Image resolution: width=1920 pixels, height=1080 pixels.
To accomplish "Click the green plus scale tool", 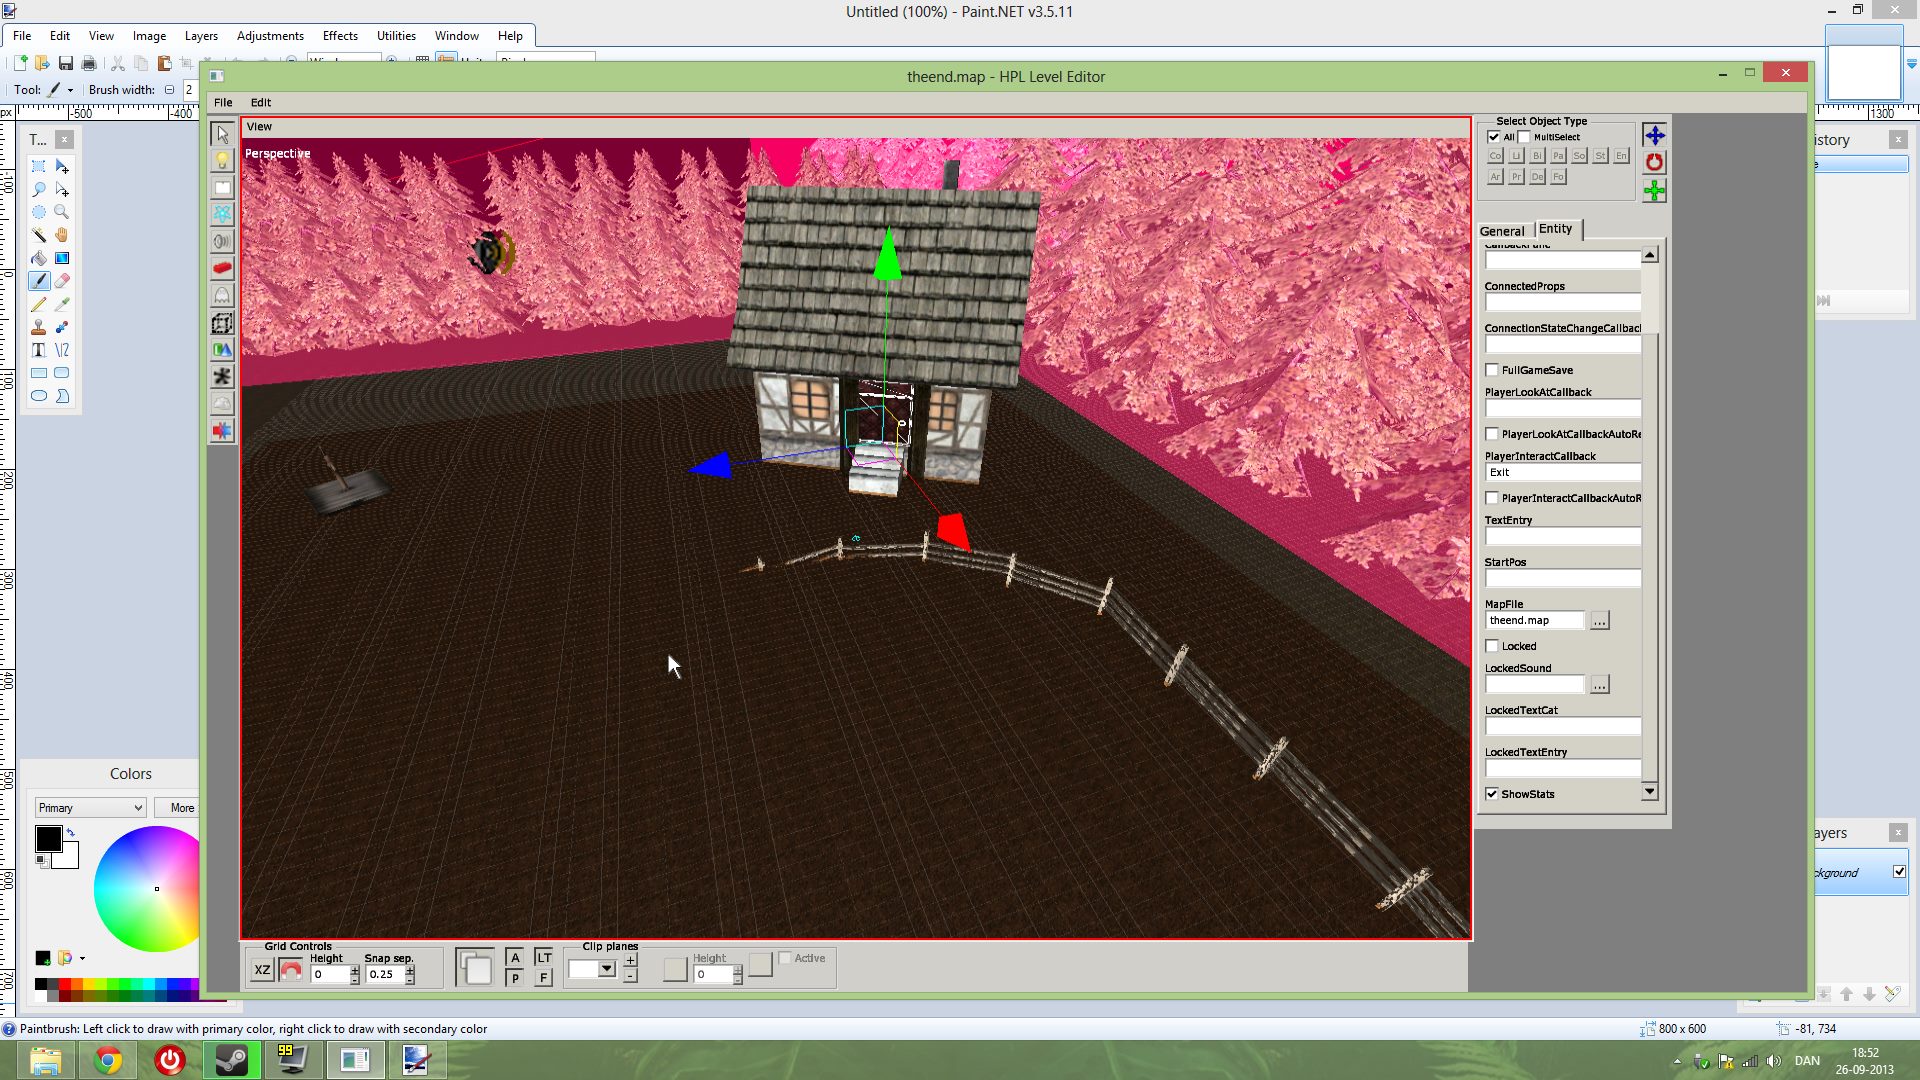I will (1654, 190).
